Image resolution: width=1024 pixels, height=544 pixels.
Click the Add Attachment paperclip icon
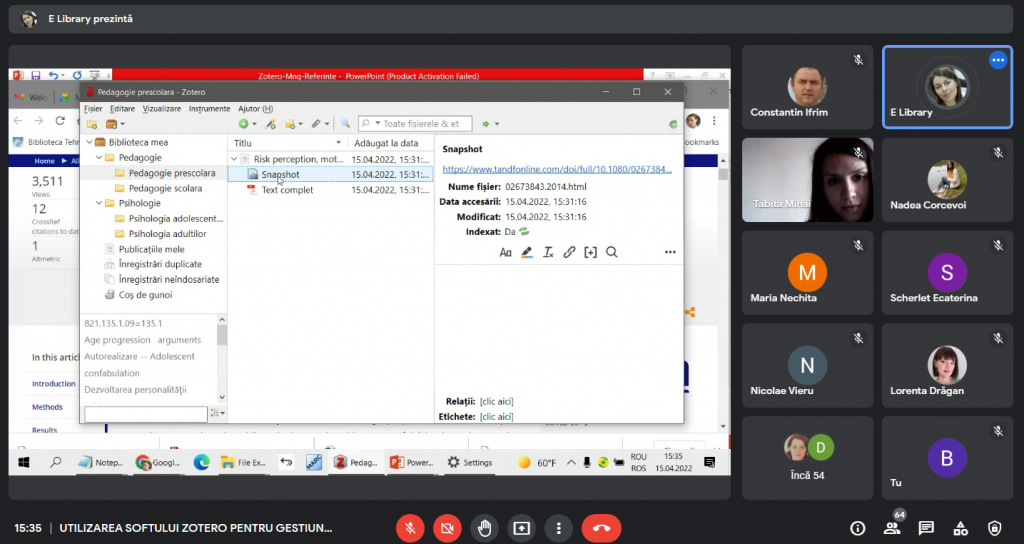[319, 124]
